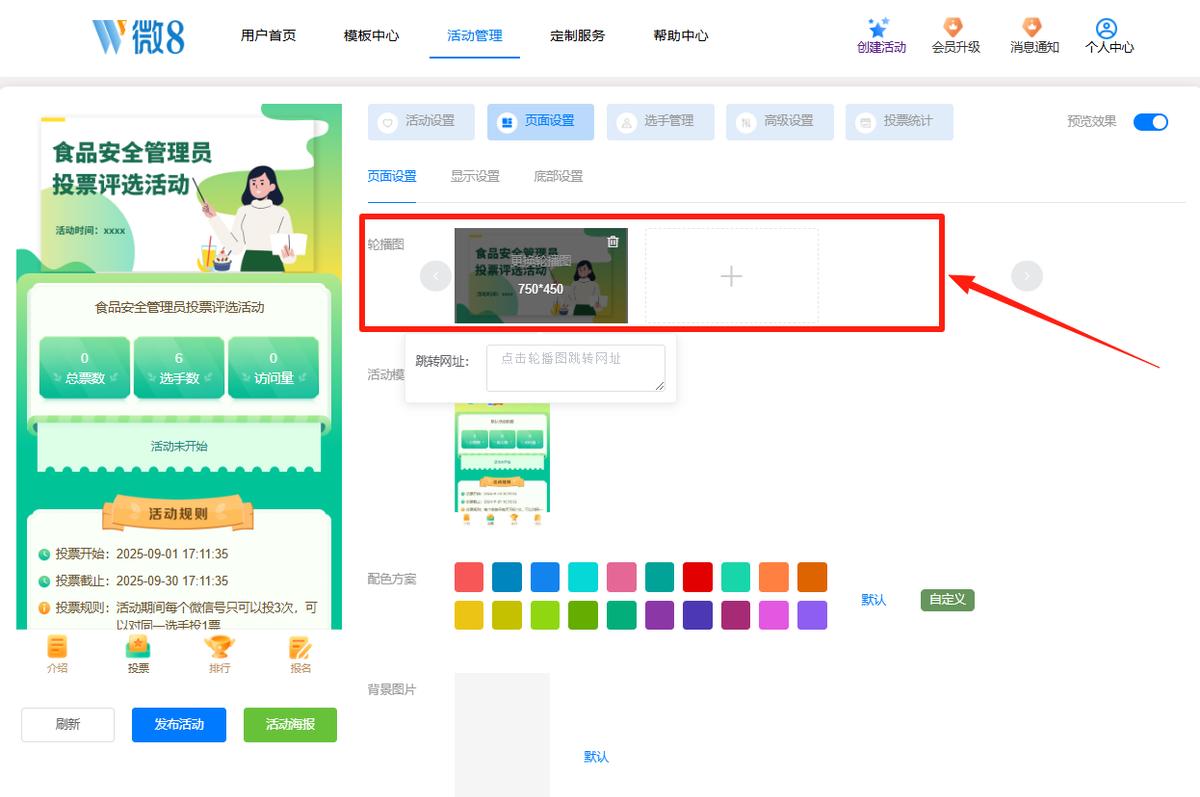1200x797 pixels.
Task: Click the 选手数 stat card
Action: click(x=179, y=367)
